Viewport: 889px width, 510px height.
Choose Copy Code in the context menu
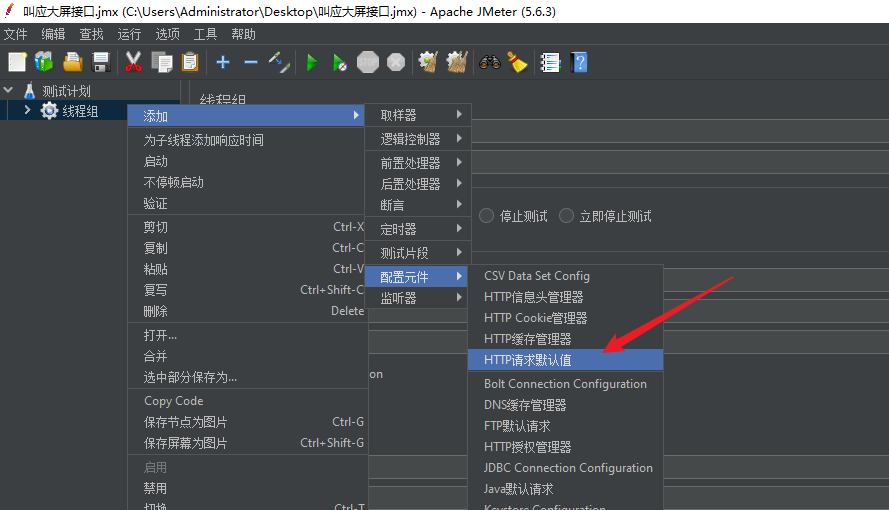pyautogui.click(x=246, y=401)
